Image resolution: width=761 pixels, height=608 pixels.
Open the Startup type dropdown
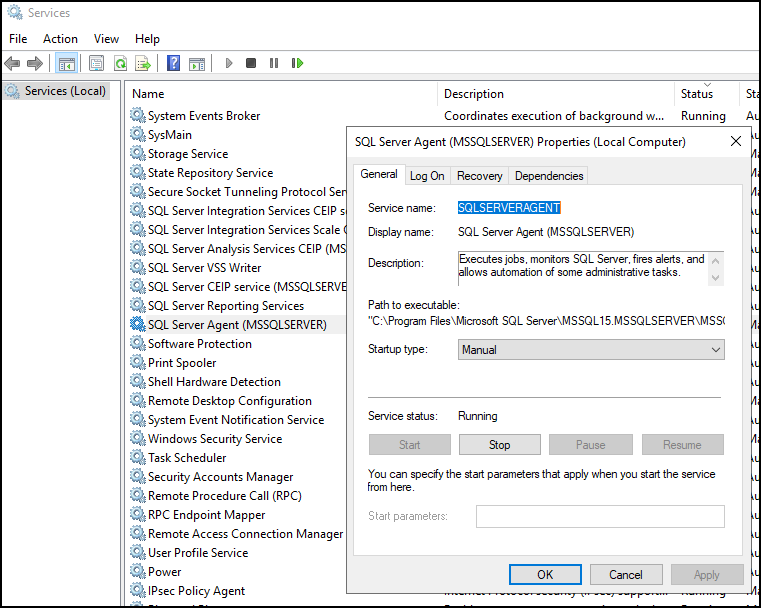591,349
